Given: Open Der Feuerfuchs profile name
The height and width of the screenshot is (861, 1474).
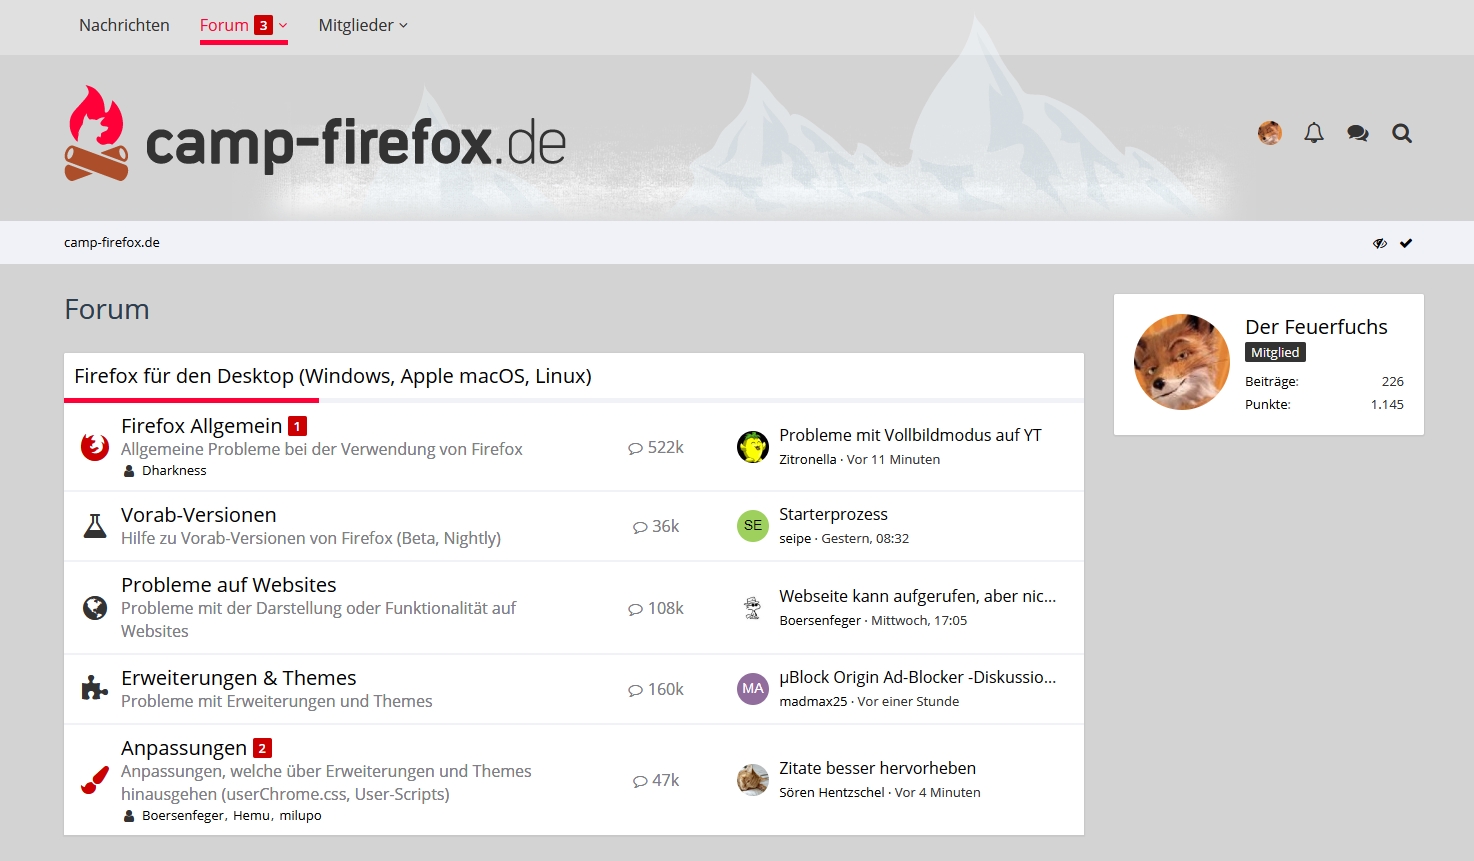Looking at the screenshot, I should [1316, 327].
